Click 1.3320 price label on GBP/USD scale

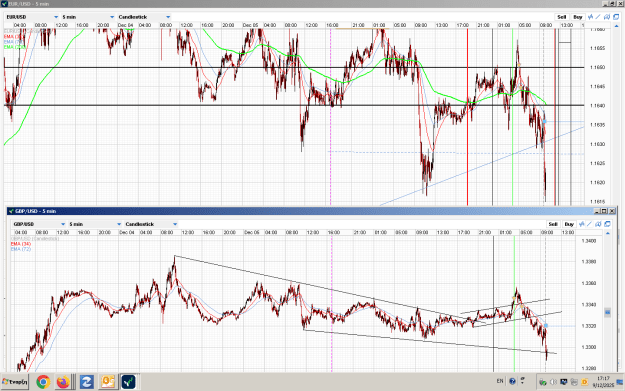pyautogui.click(x=589, y=326)
